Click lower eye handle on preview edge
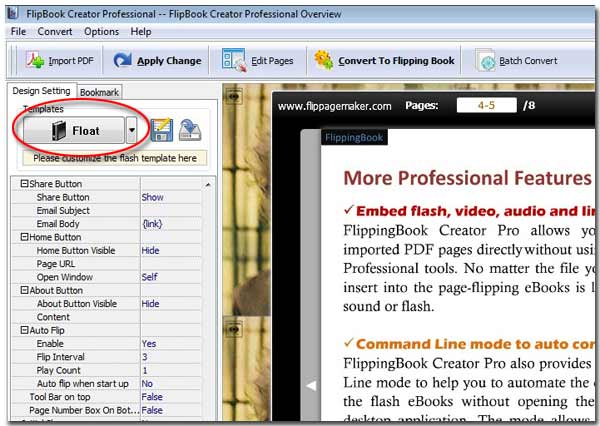Image resolution: width=600 pixels, height=426 pixels. [x=234, y=329]
